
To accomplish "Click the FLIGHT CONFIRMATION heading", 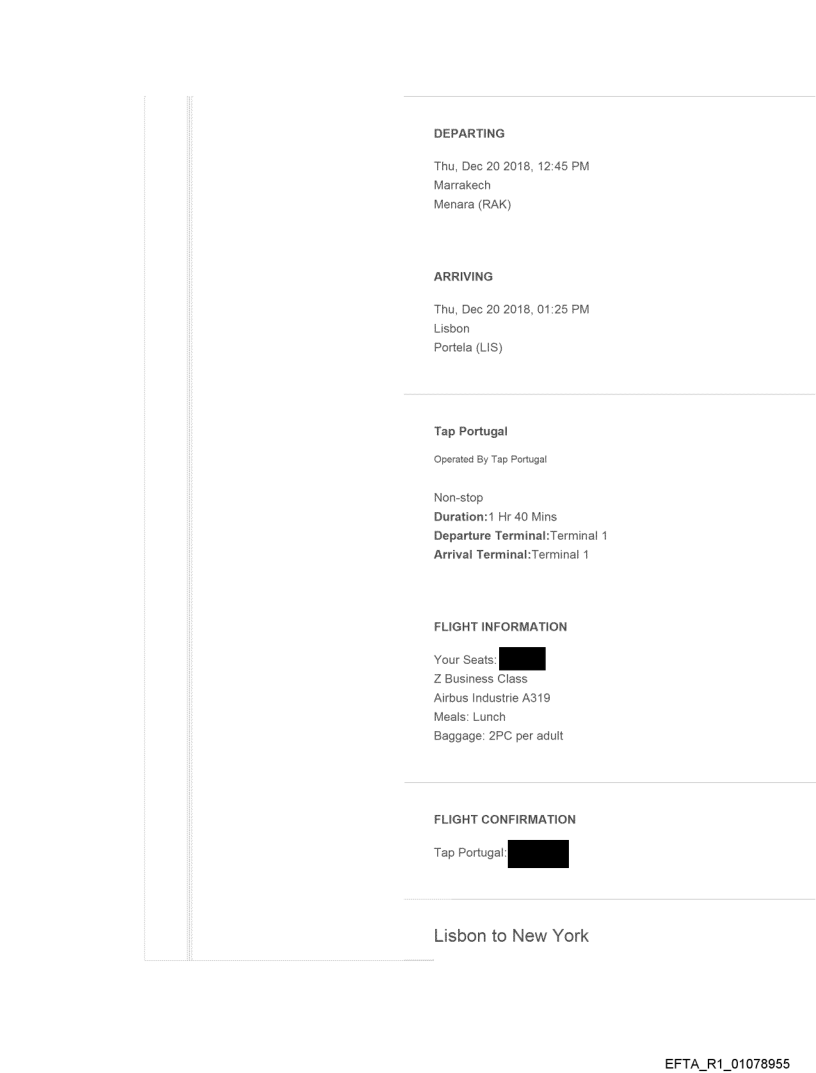I will (504, 819).
